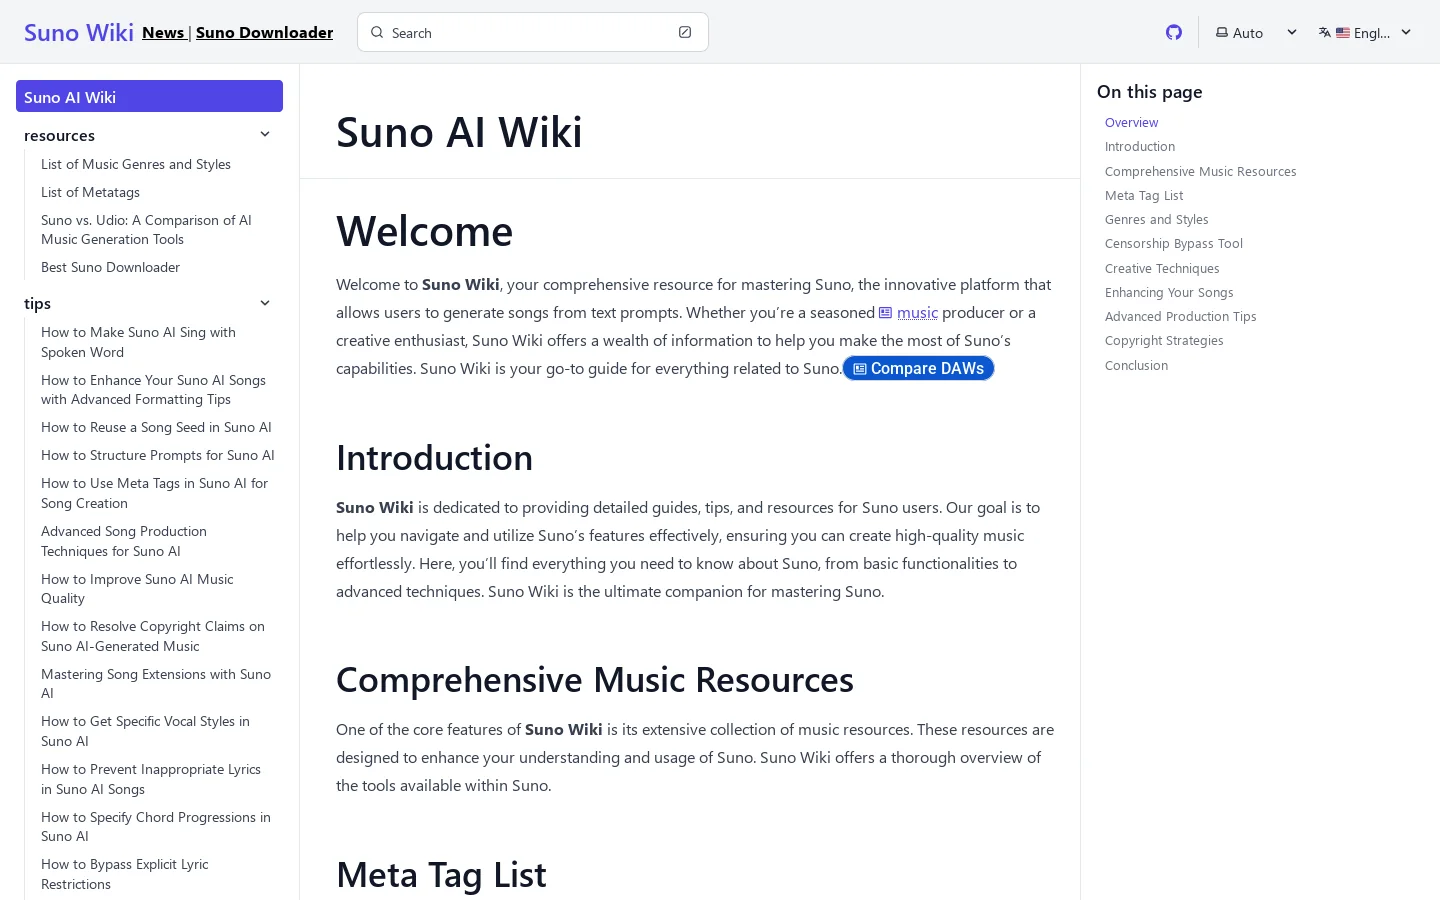
Task: Jump to Creative Techniques section link
Action: [1162, 268]
